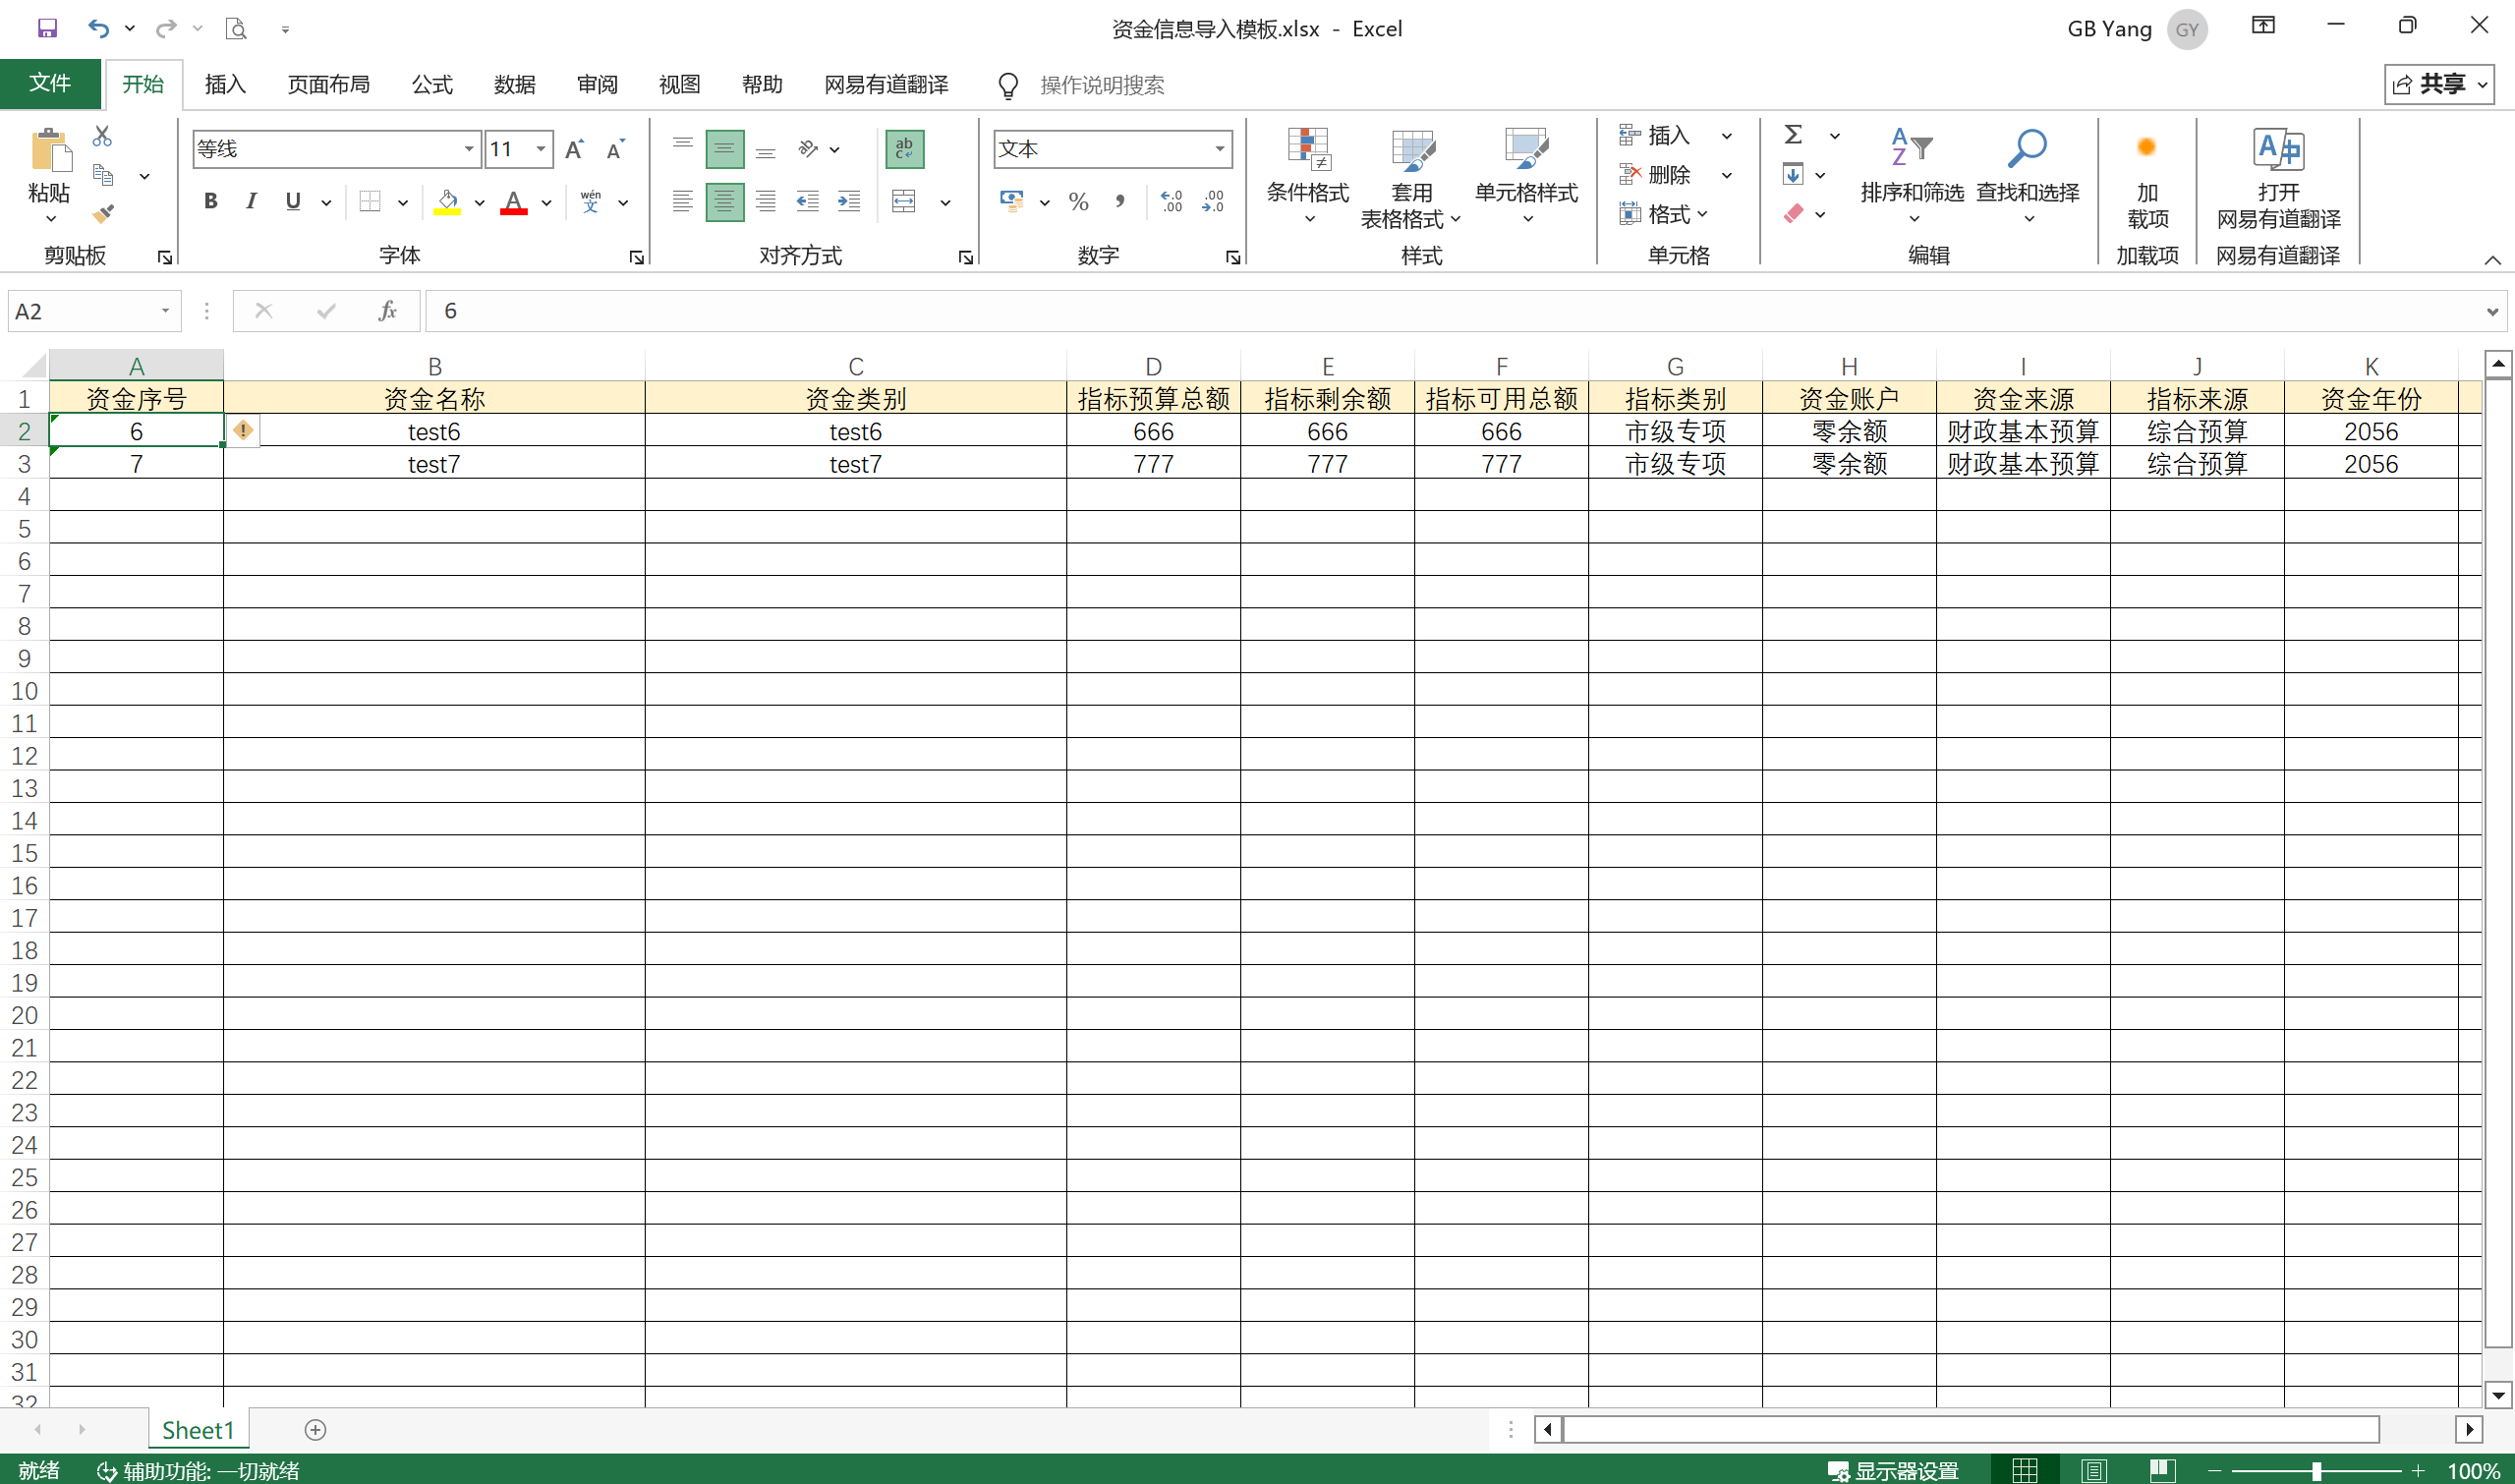Activate the Format Painter brush
The height and width of the screenshot is (1484, 2515).
coord(103,213)
